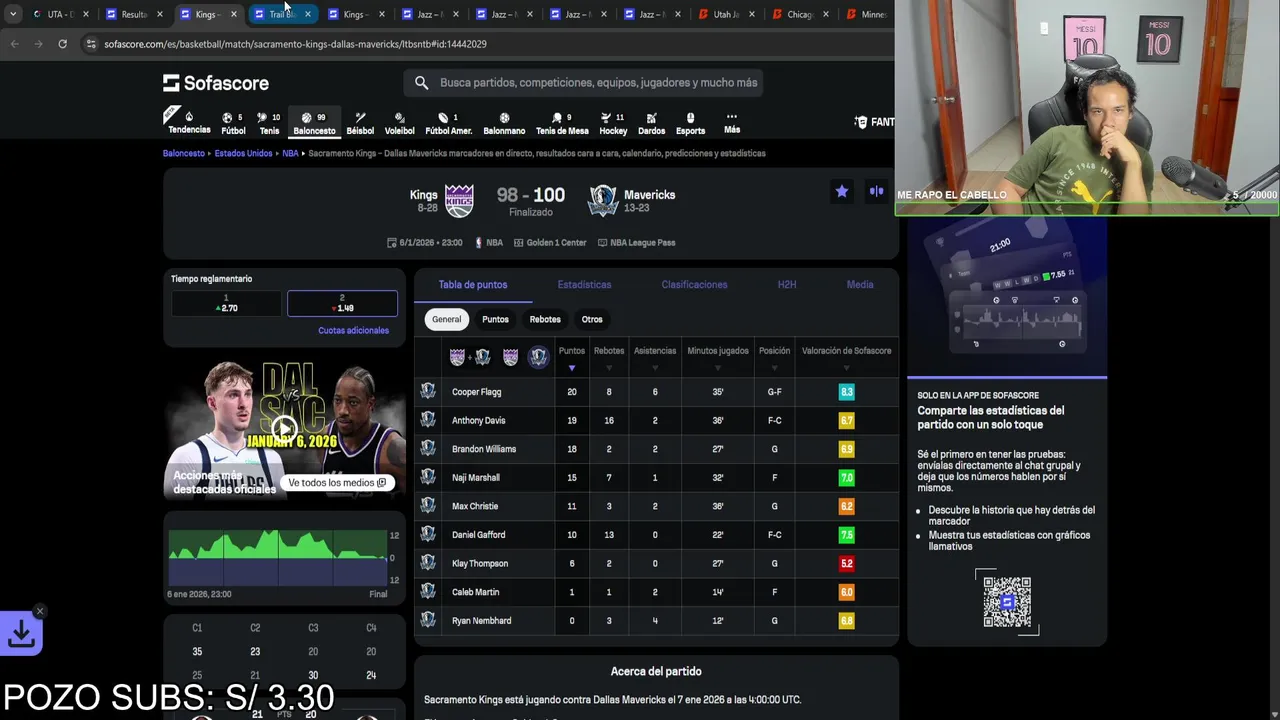Sort by Valoración de Sofascore column

(x=846, y=358)
